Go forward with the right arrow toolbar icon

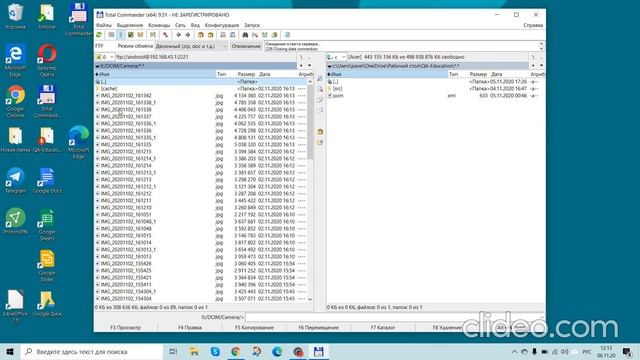point(188,35)
